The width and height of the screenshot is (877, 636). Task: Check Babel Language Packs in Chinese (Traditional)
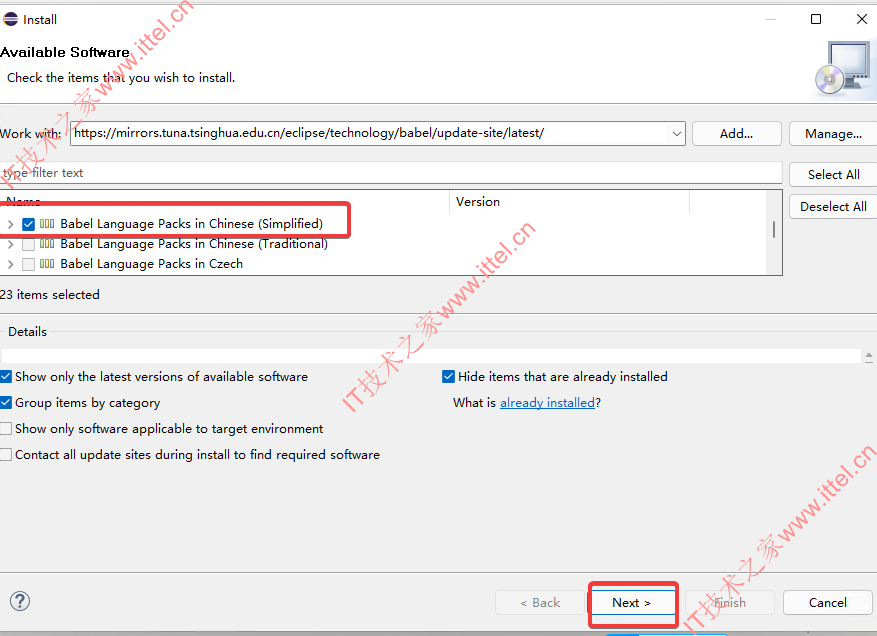tap(29, 244)
